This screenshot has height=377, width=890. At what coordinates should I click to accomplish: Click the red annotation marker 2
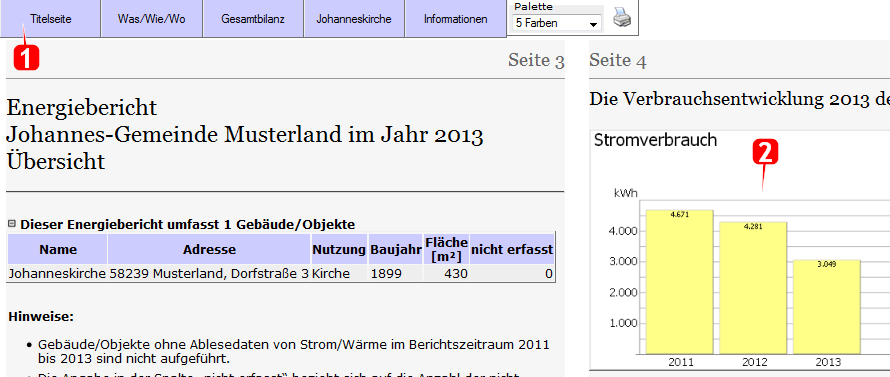(x=765, y=152)
